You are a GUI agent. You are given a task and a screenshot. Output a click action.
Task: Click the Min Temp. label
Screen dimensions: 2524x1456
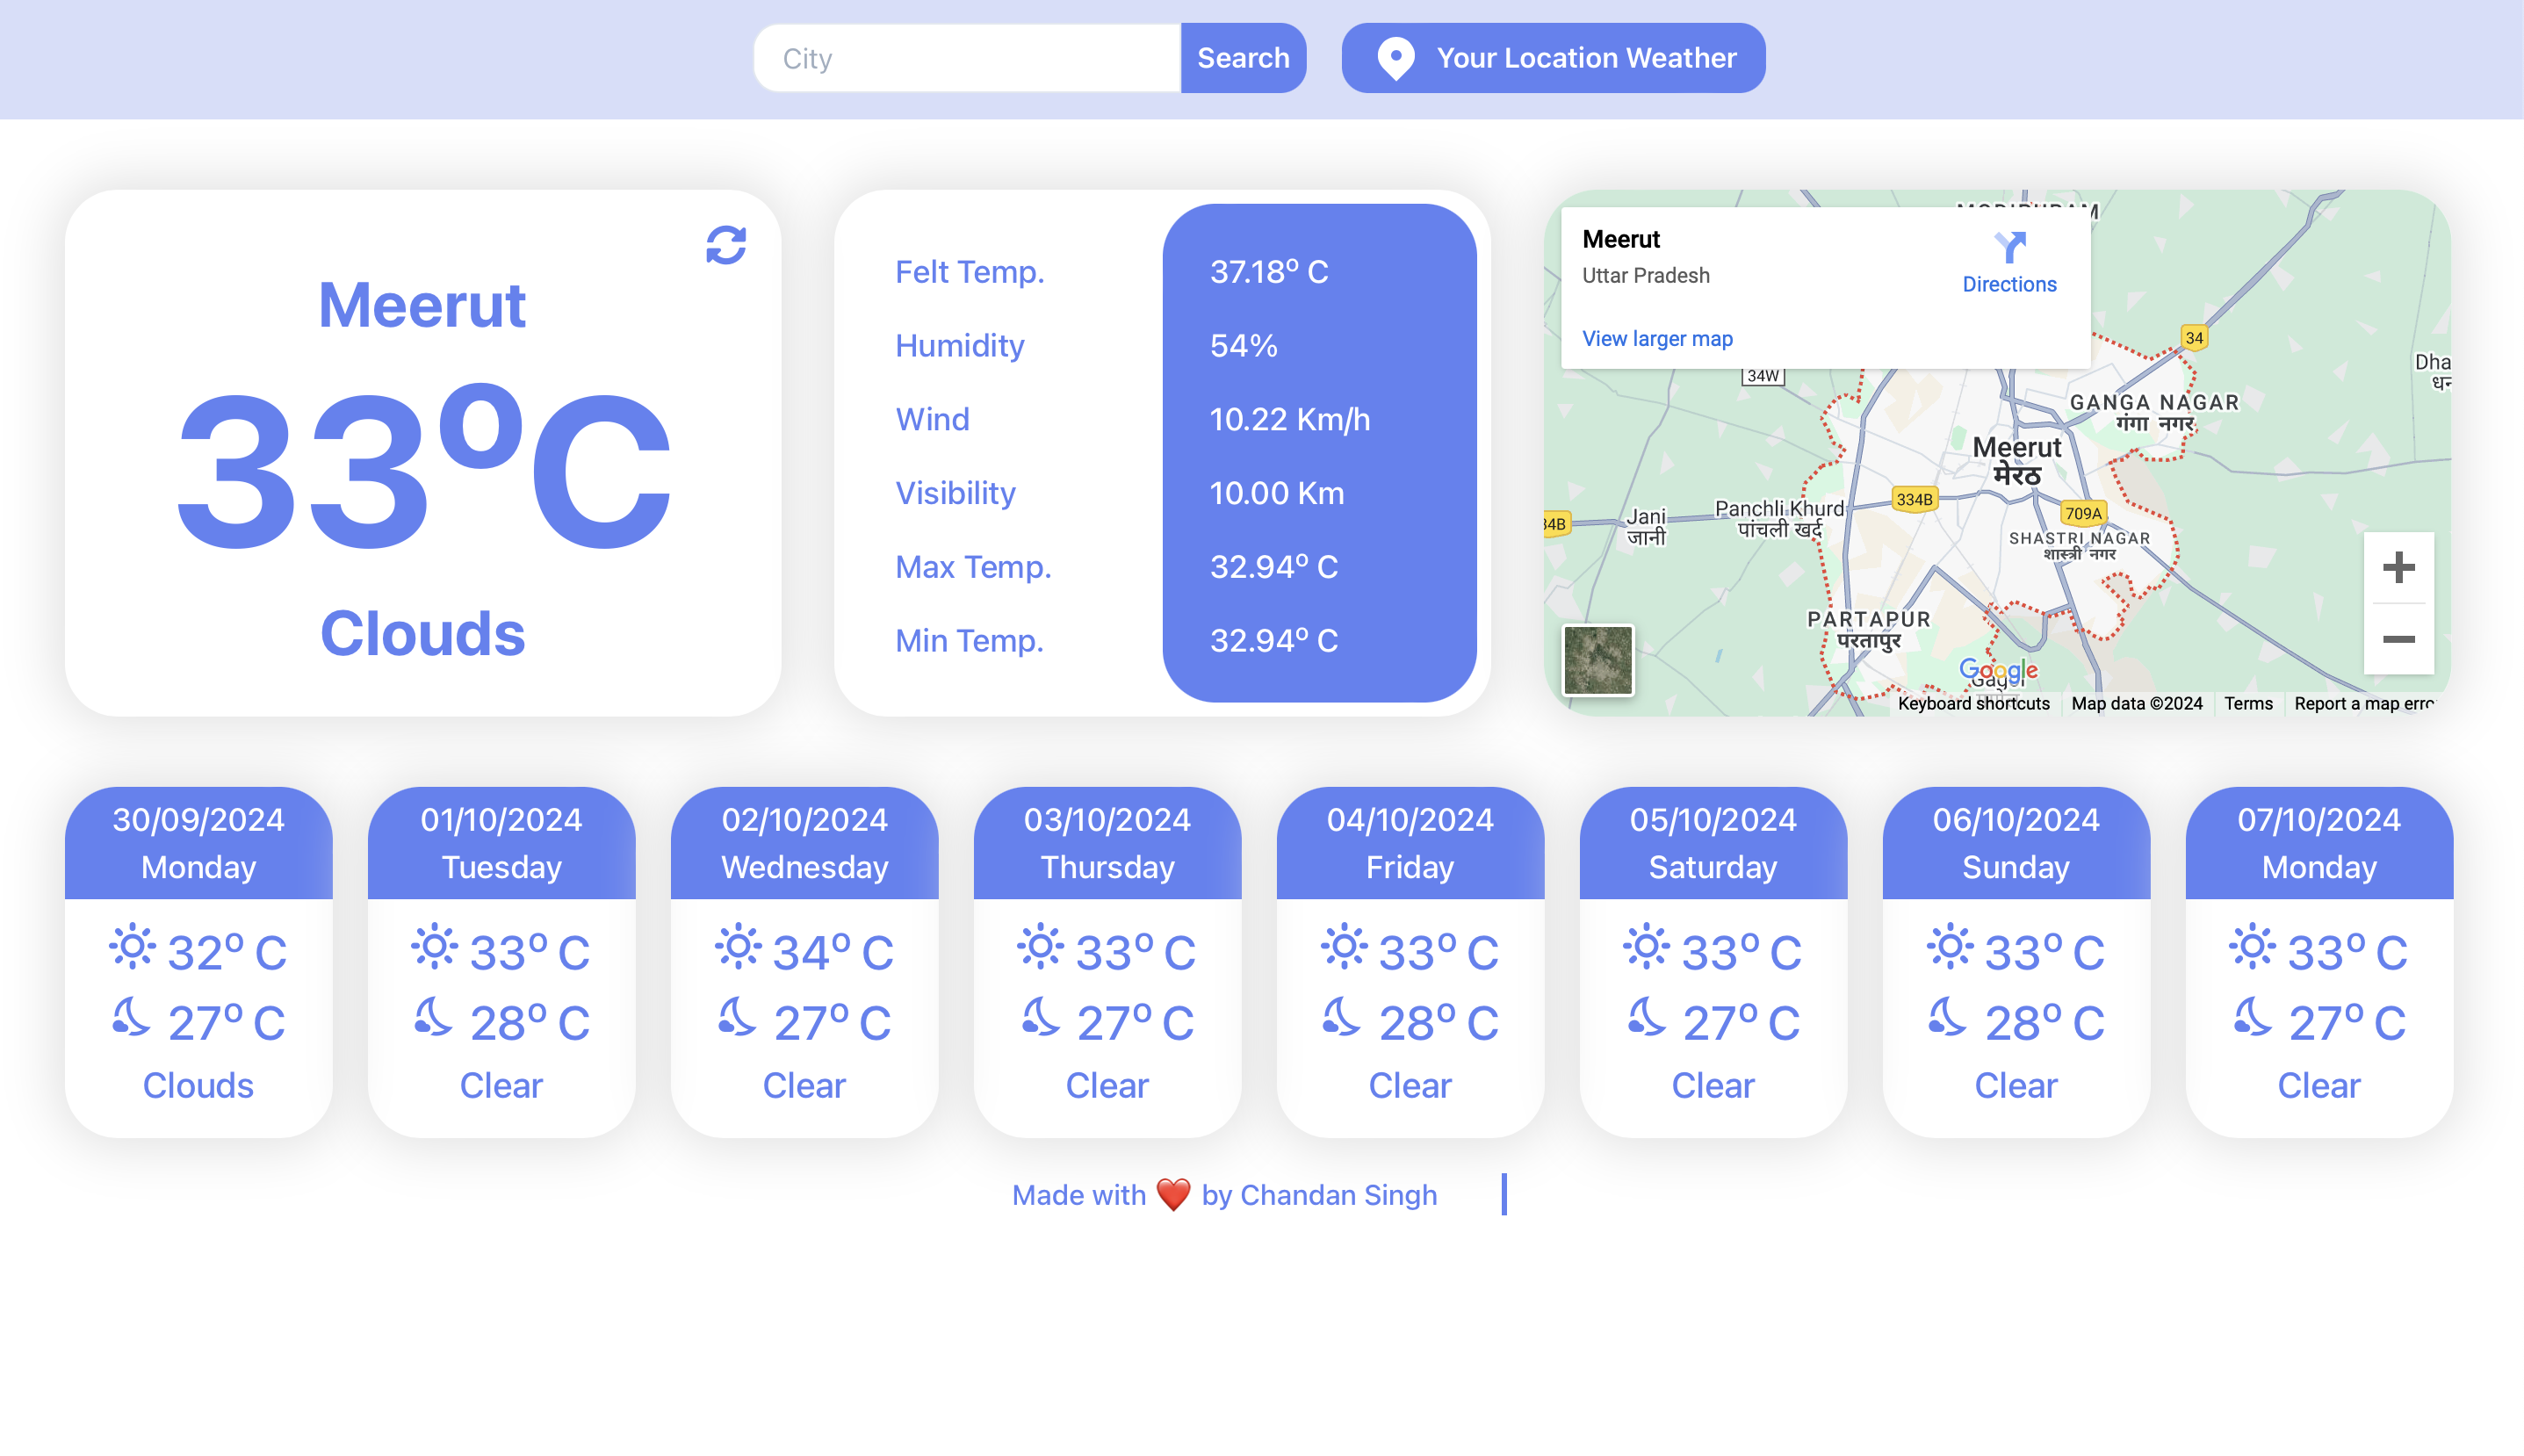coord(969,641)
